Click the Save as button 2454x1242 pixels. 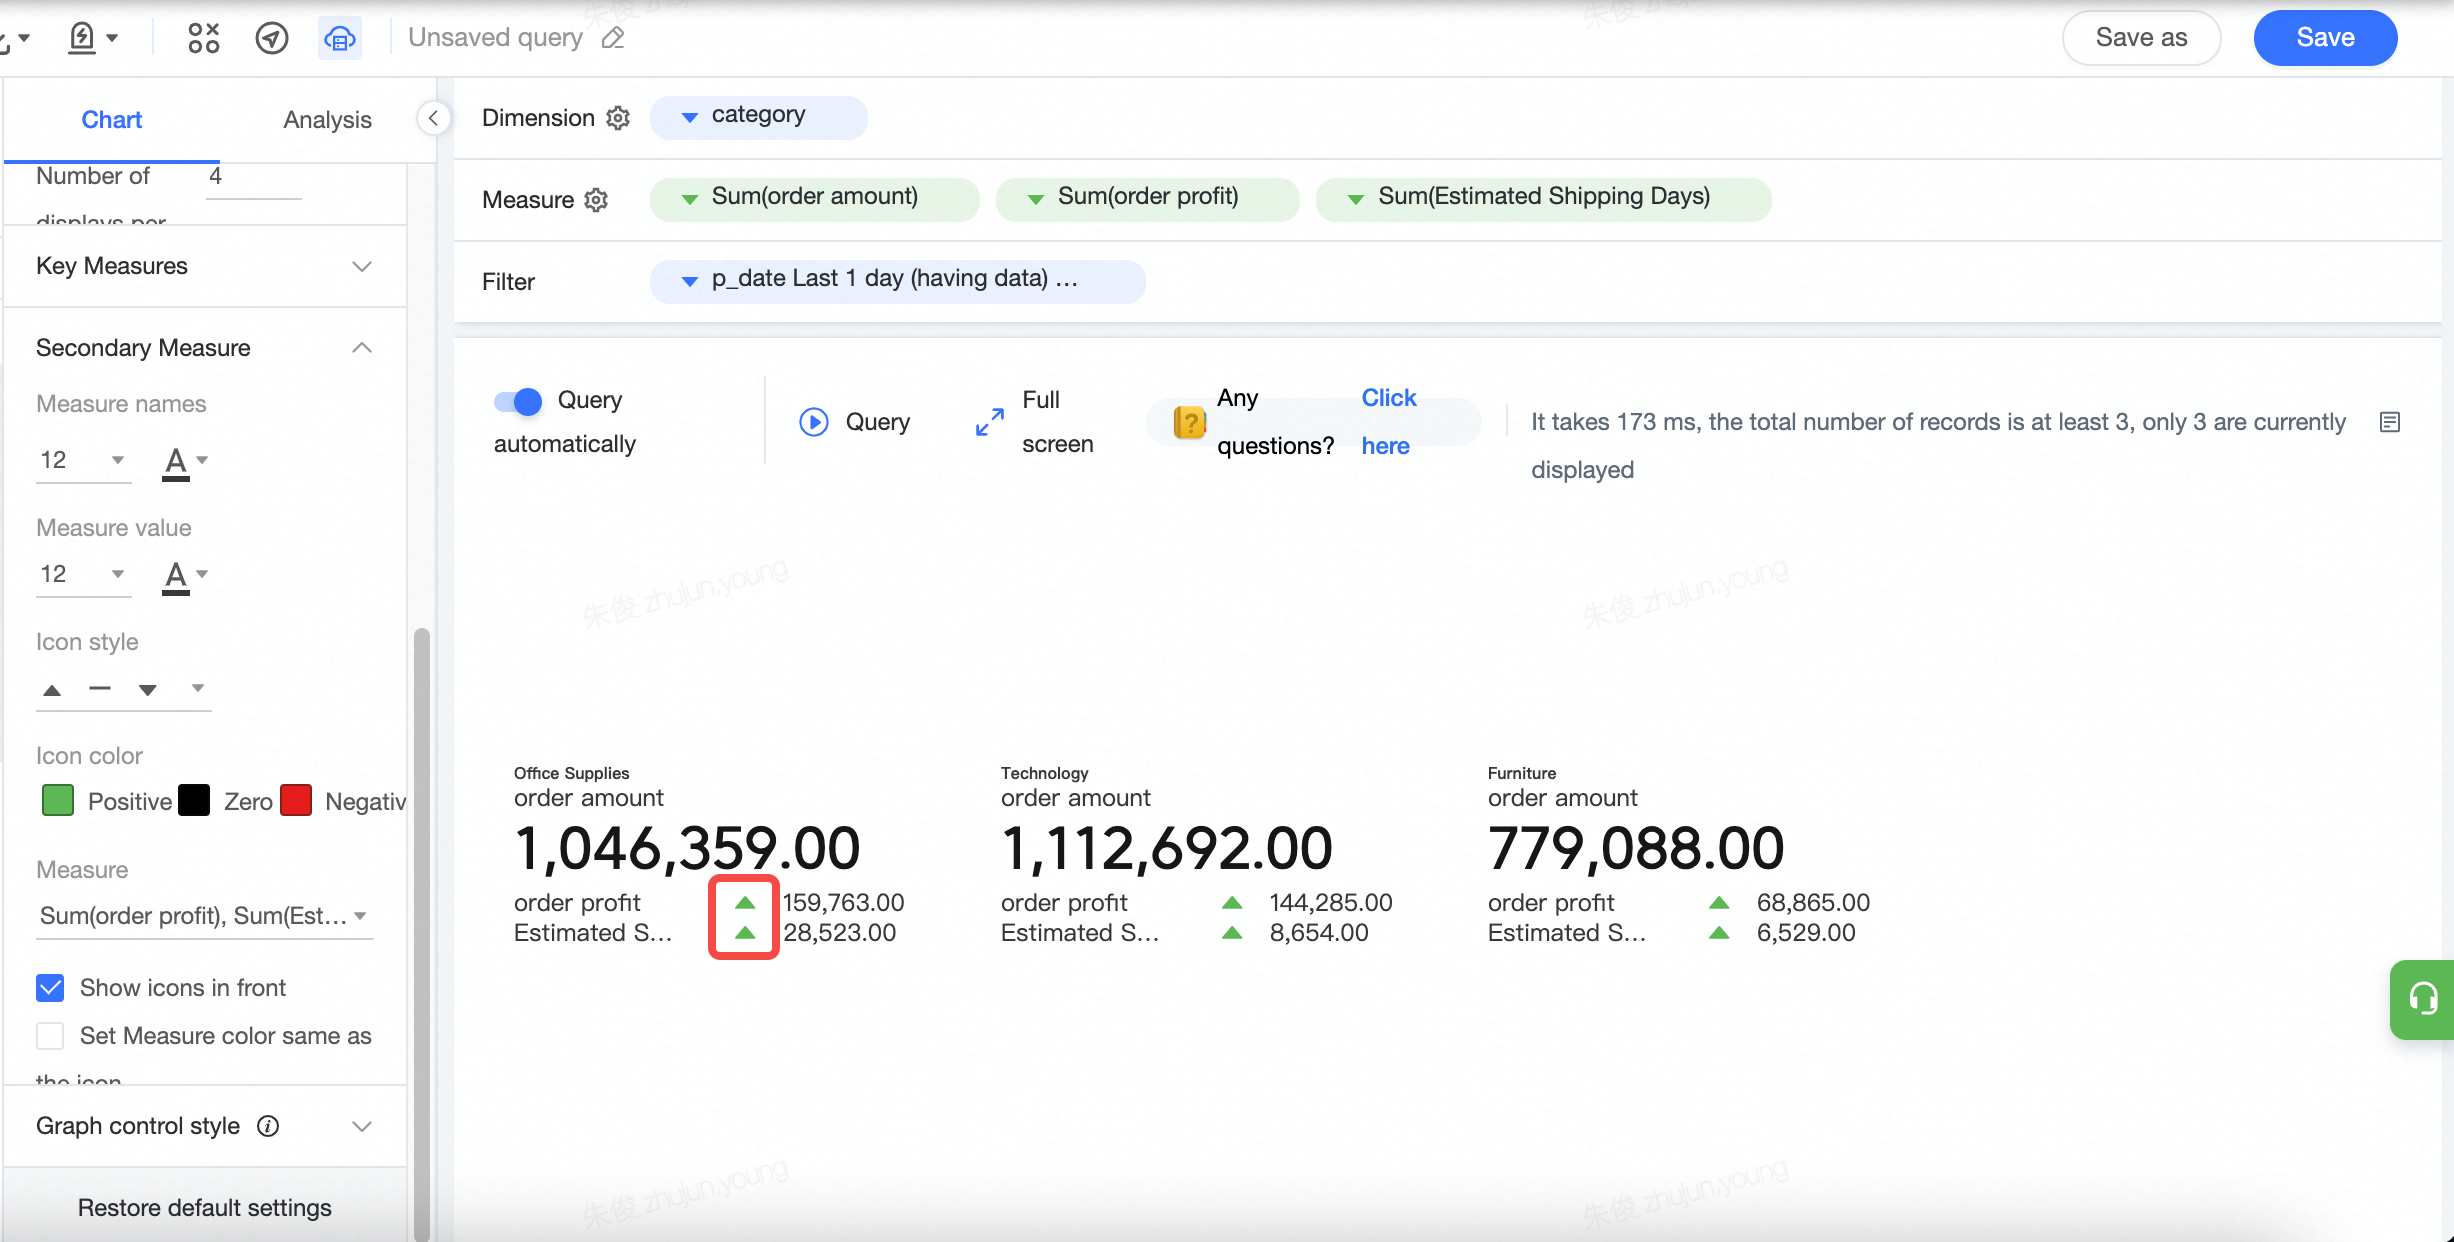pos(2141,38)
